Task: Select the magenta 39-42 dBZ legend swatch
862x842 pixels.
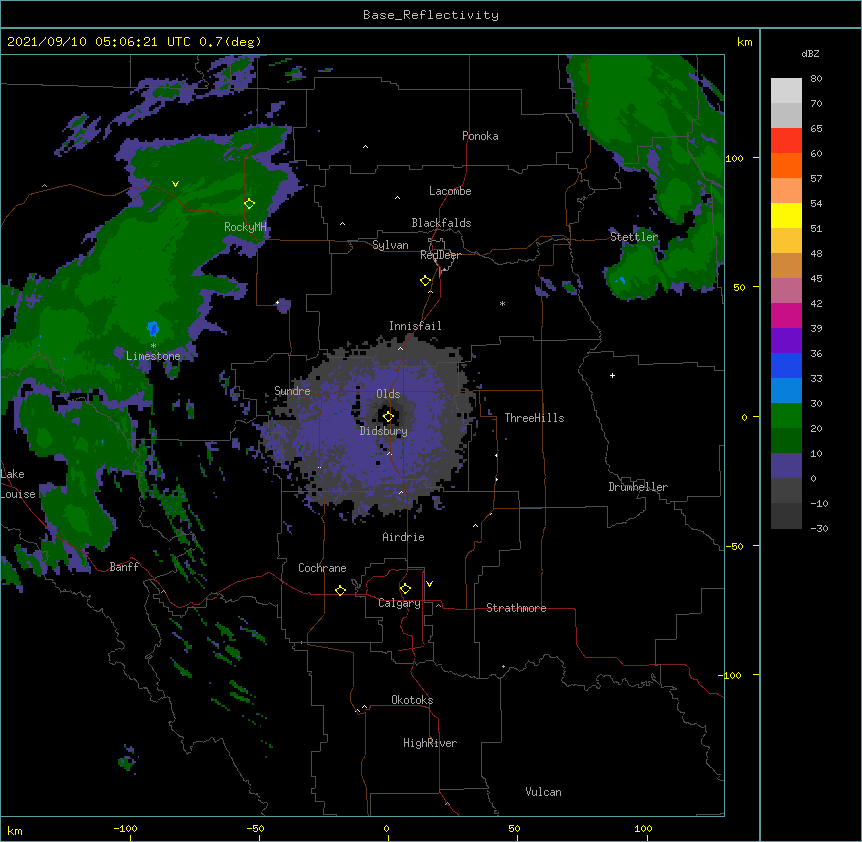Action: [786, 316]
